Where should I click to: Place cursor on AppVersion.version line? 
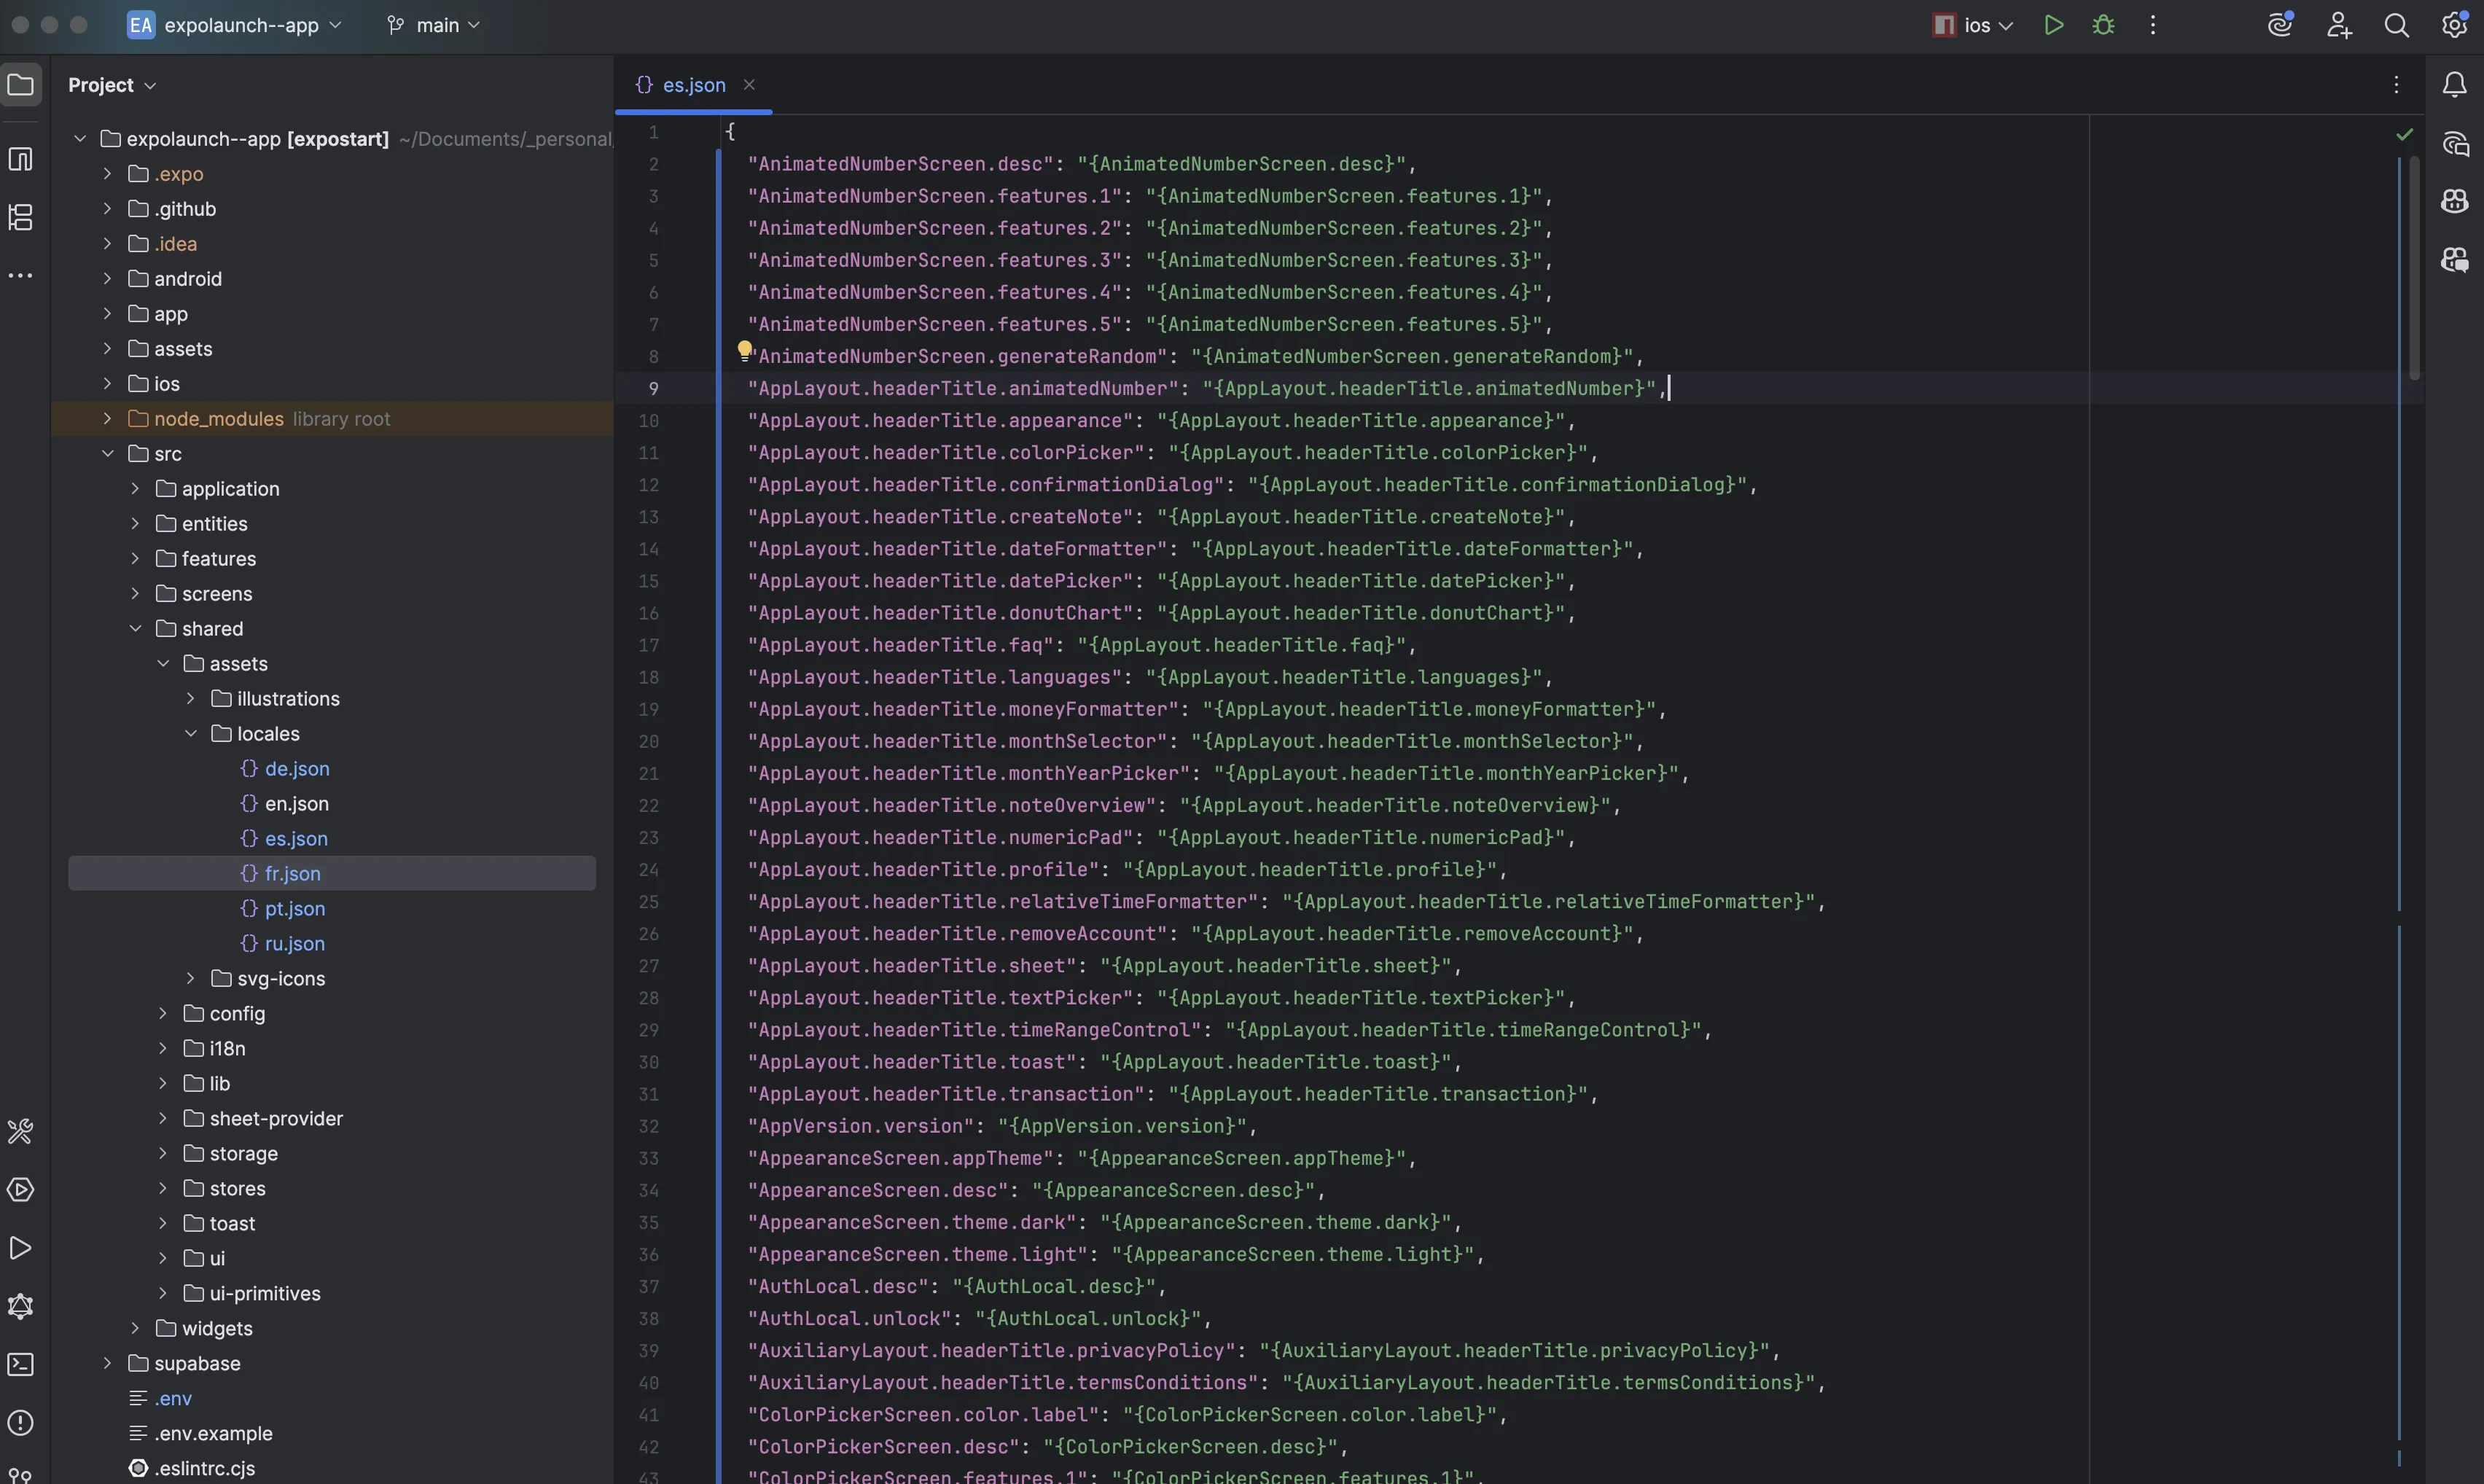(x=1001, y=1127)
